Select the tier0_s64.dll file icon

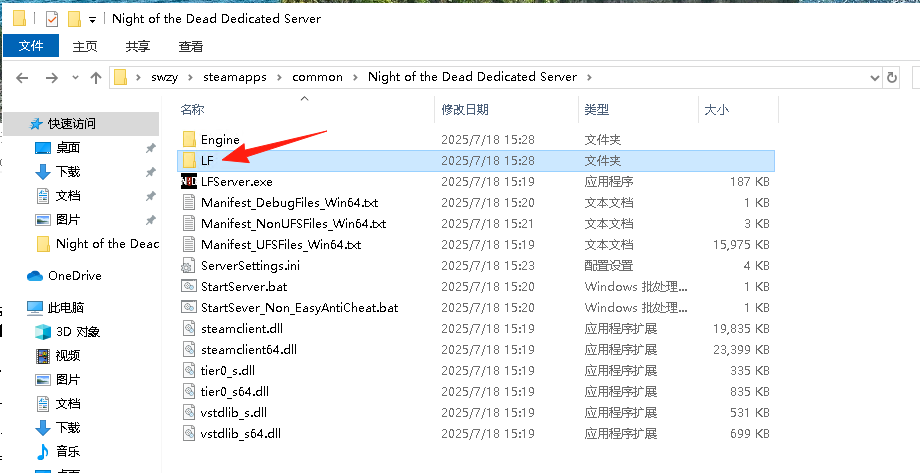pyautogui.click(x=189, y=391)
